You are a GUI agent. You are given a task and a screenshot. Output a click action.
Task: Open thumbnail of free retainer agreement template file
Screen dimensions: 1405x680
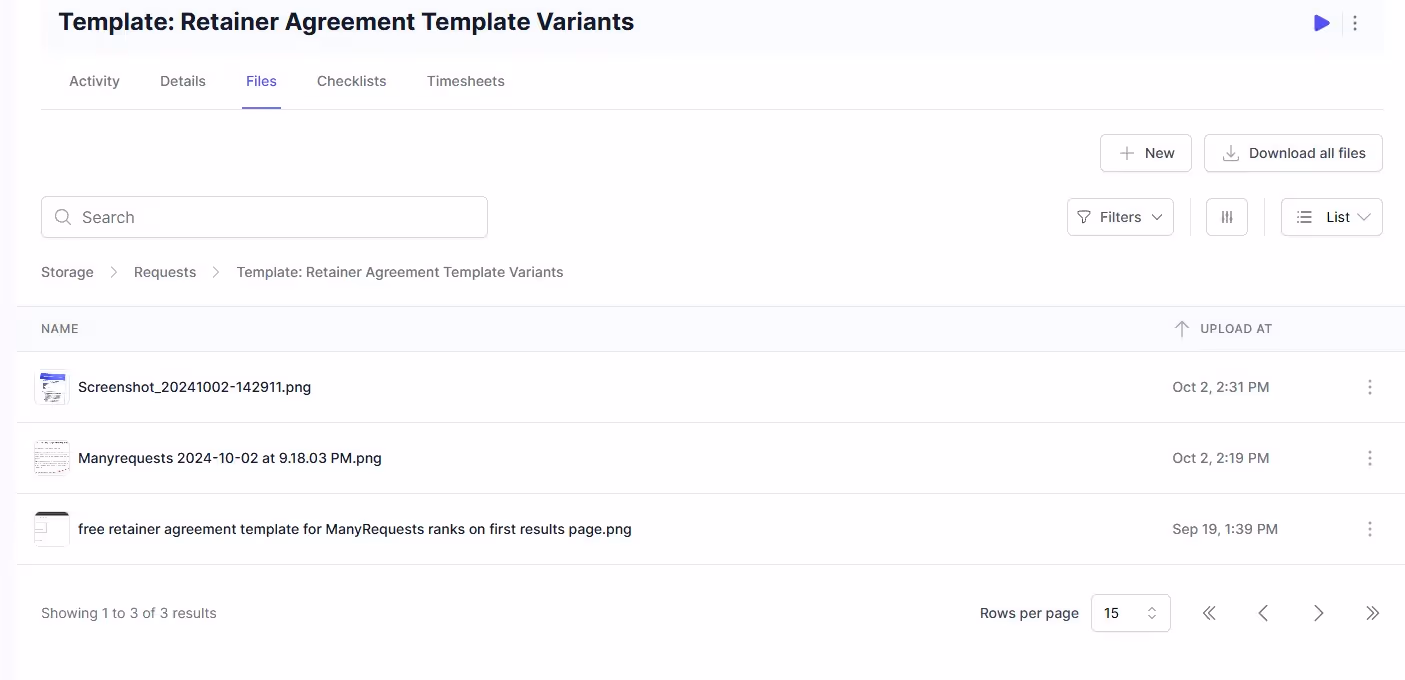click(51, 529)
